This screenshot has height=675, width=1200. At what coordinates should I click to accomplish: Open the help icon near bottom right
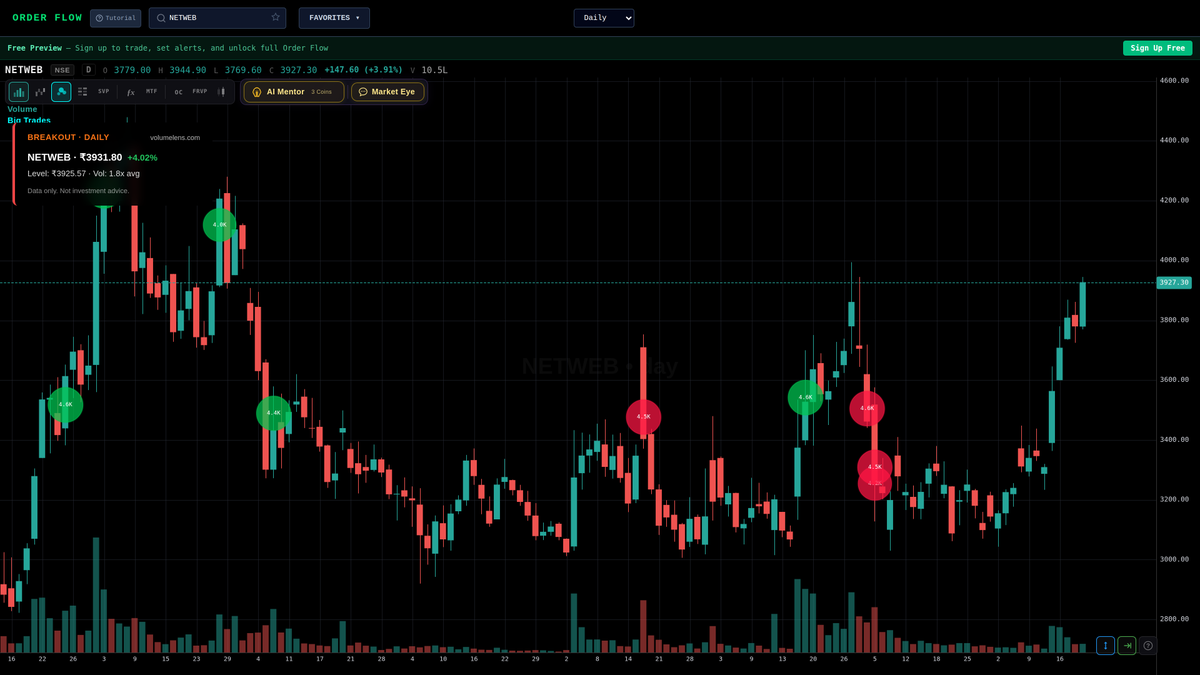[x=1147, y=645]
